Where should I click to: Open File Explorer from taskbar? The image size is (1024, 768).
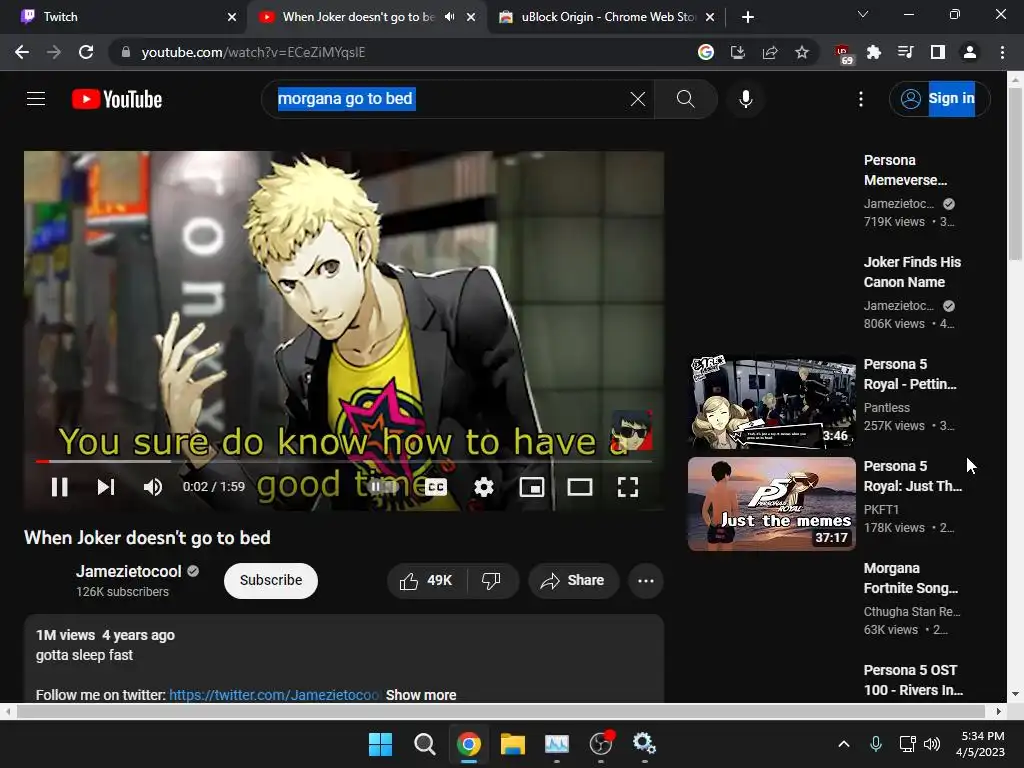pyautogui.click(x=513, y=744)
